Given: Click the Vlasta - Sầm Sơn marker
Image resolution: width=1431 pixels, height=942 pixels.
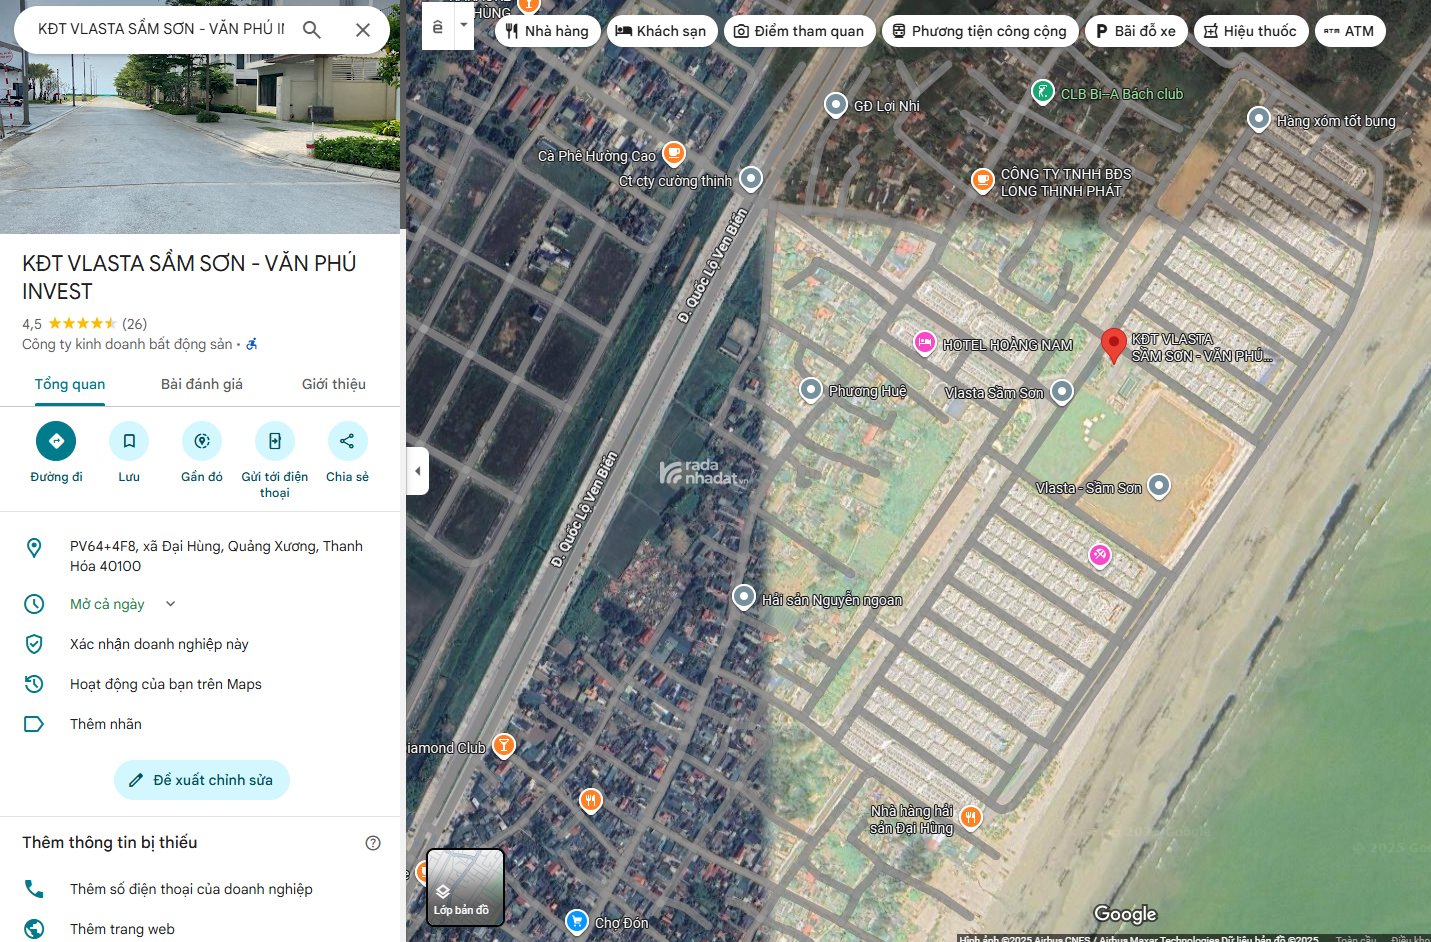Looking at the screenshot, I should click(x=1159, y=486).
